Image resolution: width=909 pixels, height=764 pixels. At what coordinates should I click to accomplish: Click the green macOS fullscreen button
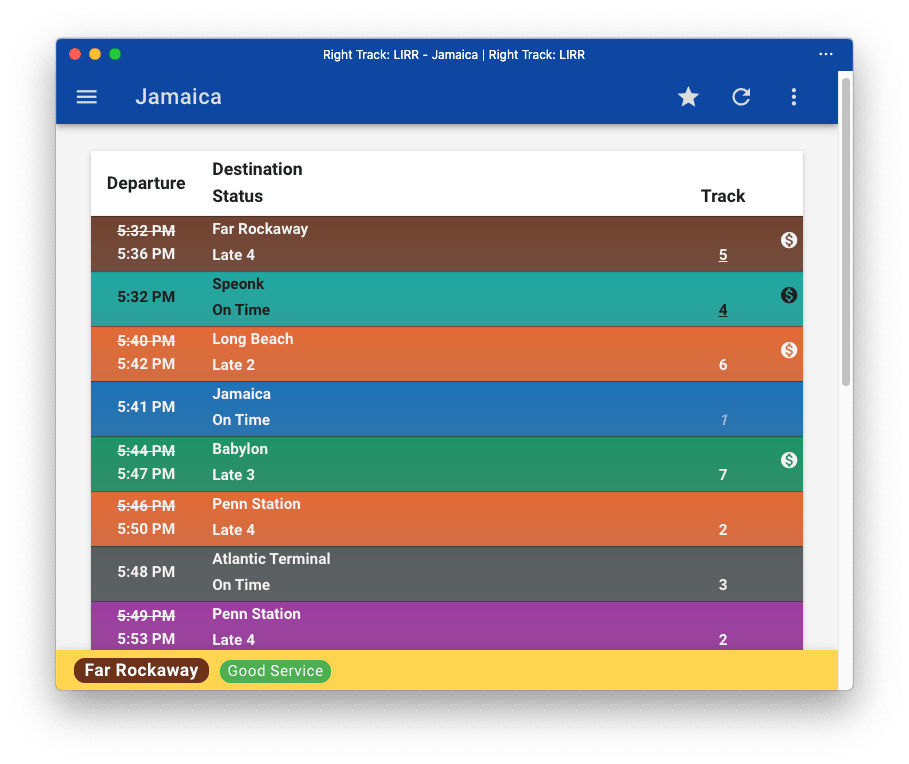pos(115,54)
